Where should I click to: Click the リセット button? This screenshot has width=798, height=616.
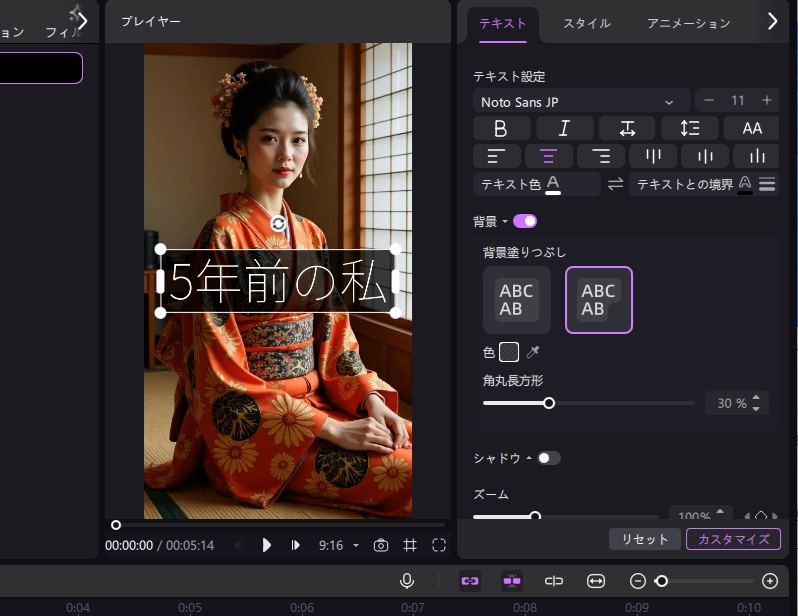(645, 539)
